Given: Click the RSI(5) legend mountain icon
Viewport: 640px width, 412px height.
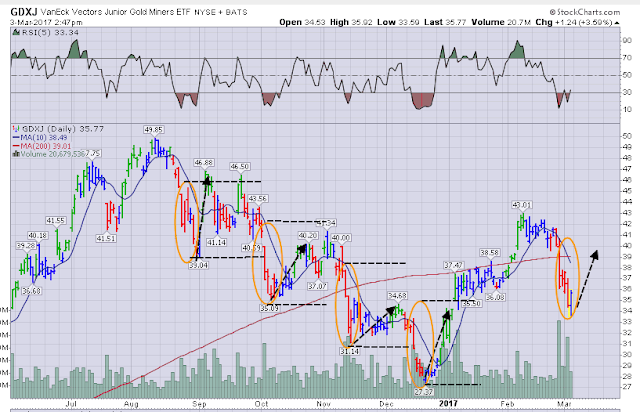Looking at the screenshot, I should point(16,32).
